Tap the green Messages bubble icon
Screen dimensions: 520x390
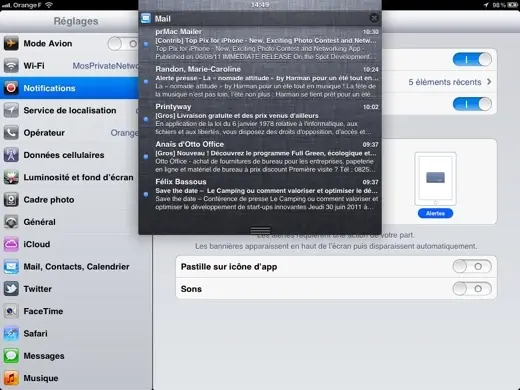pyautogui.click(x=11, y=356)
